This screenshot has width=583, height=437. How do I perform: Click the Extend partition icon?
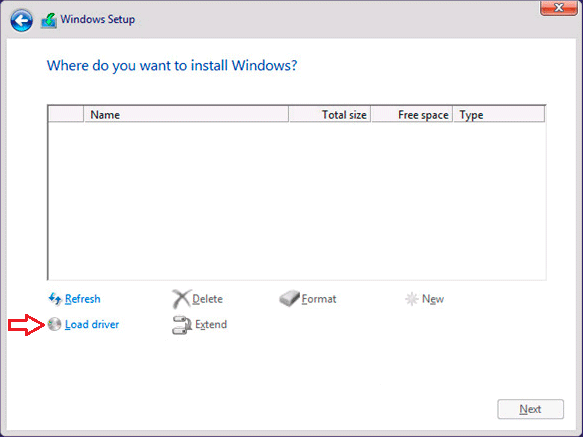181,325
